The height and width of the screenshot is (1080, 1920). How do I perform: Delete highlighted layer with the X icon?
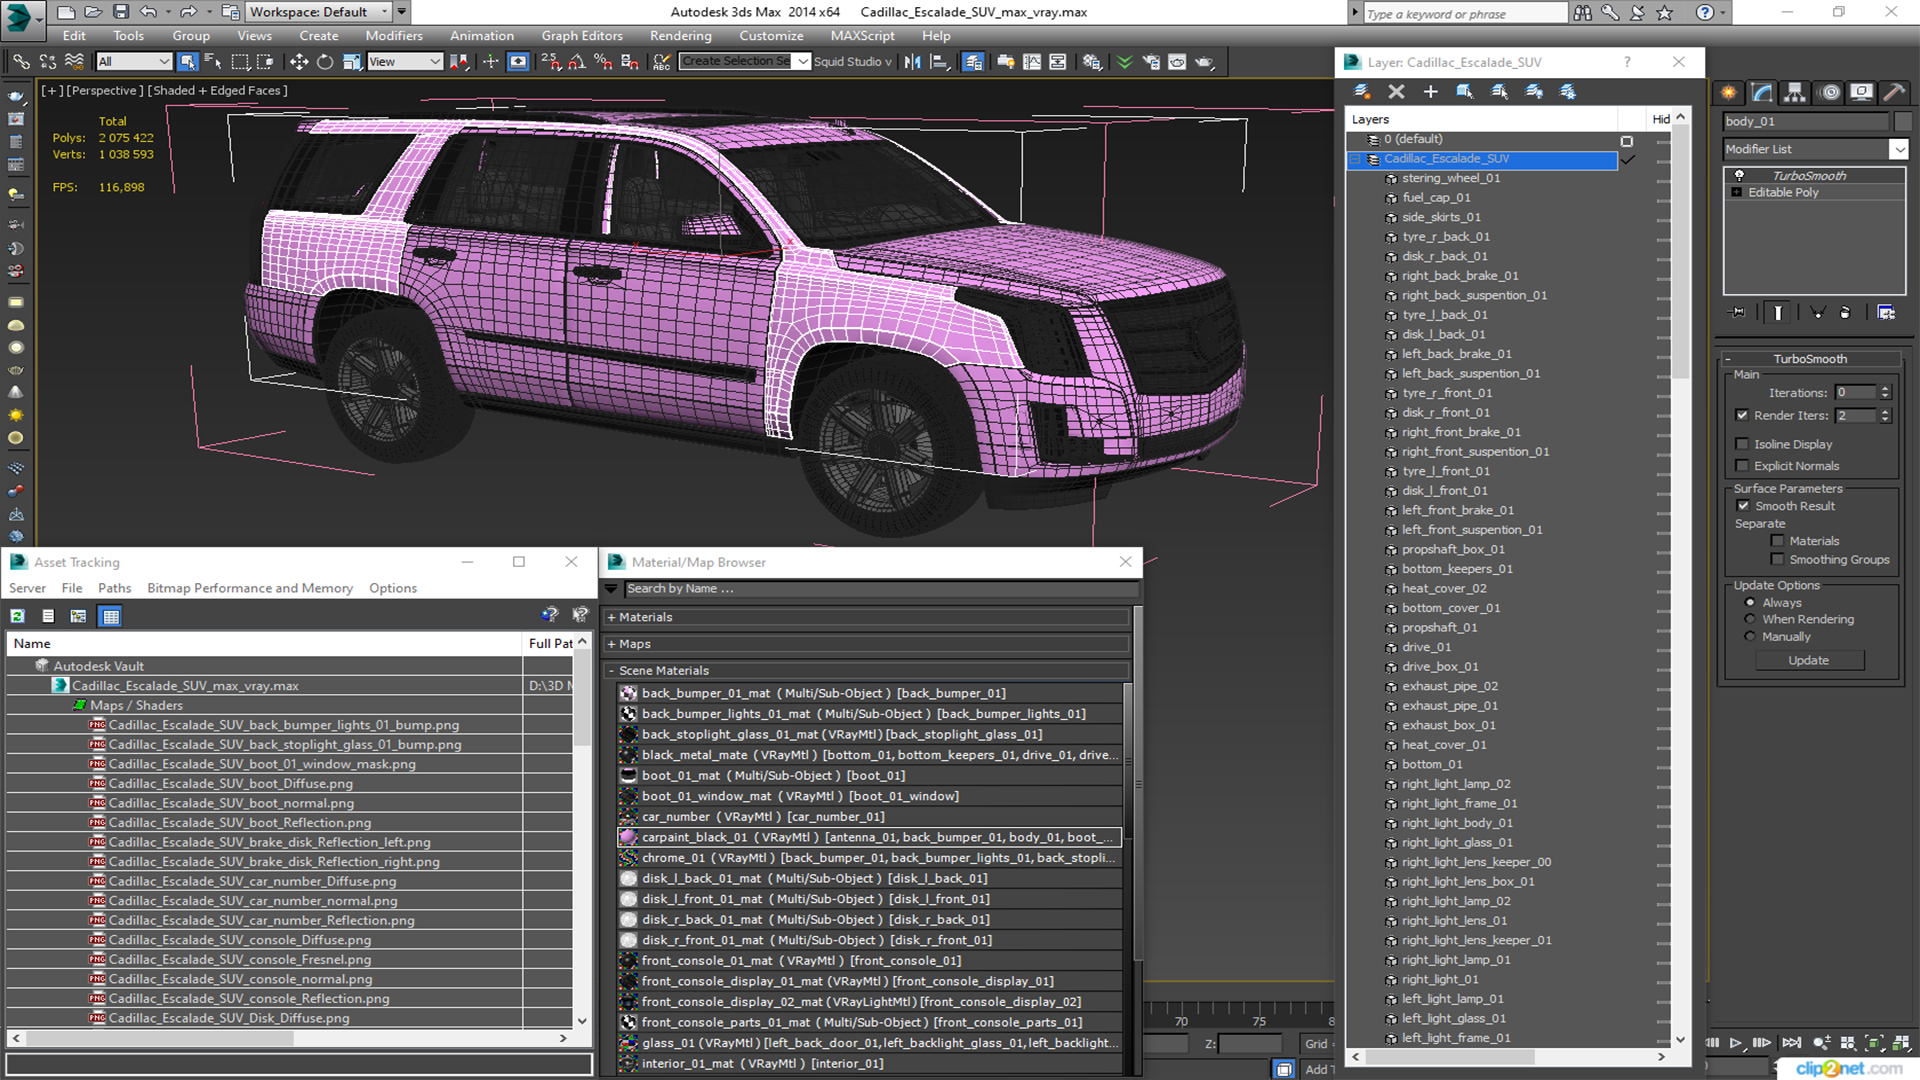(x=1396, y=91)
